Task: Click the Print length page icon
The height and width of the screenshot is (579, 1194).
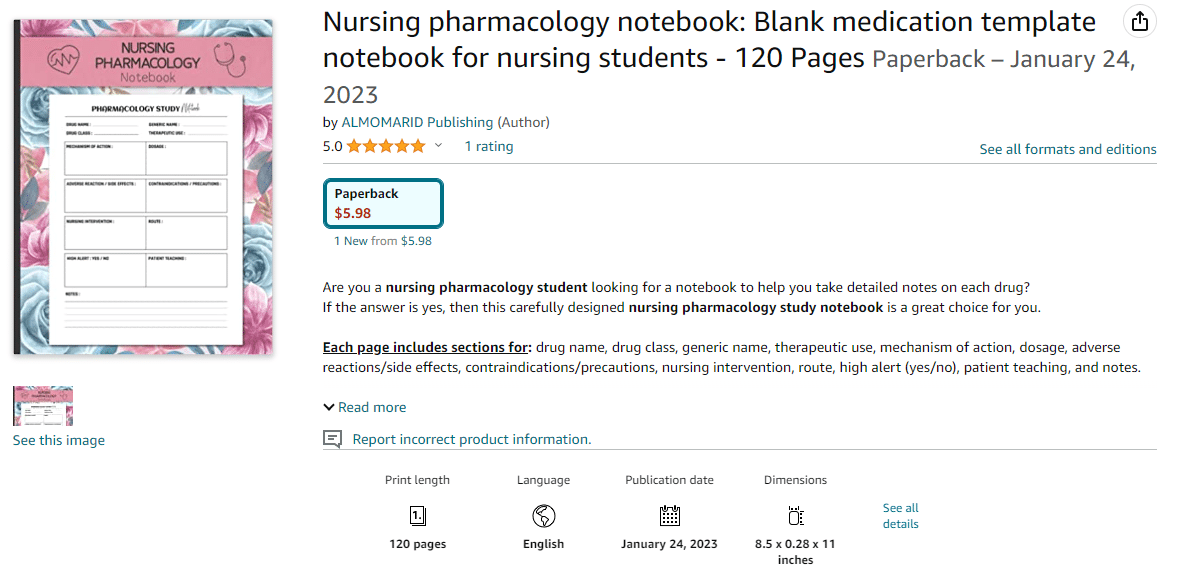Action: [417, 516]
